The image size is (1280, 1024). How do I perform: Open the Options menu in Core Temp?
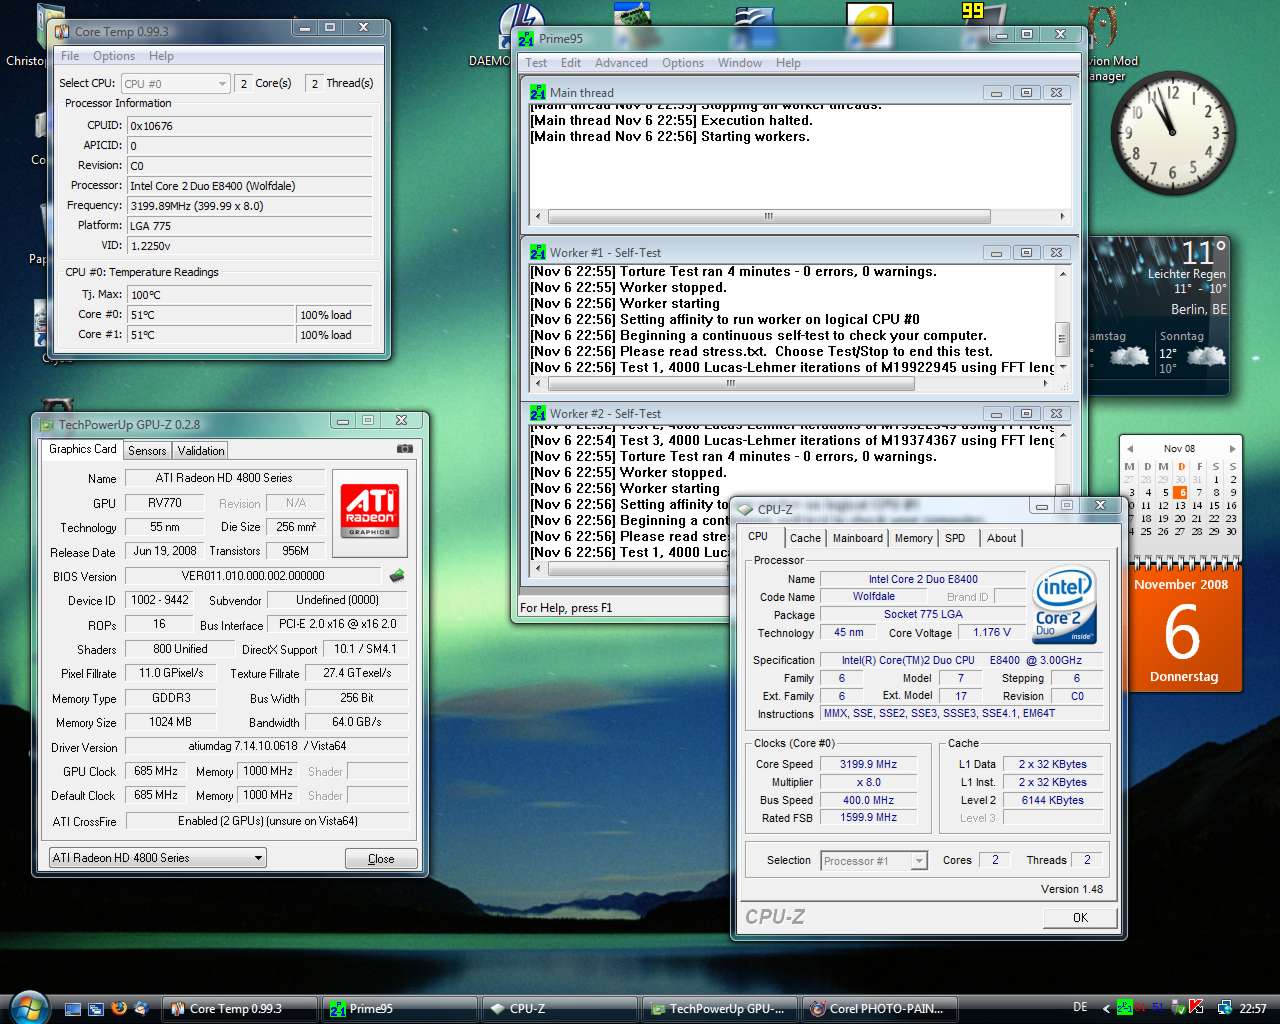tap(114, 56)
